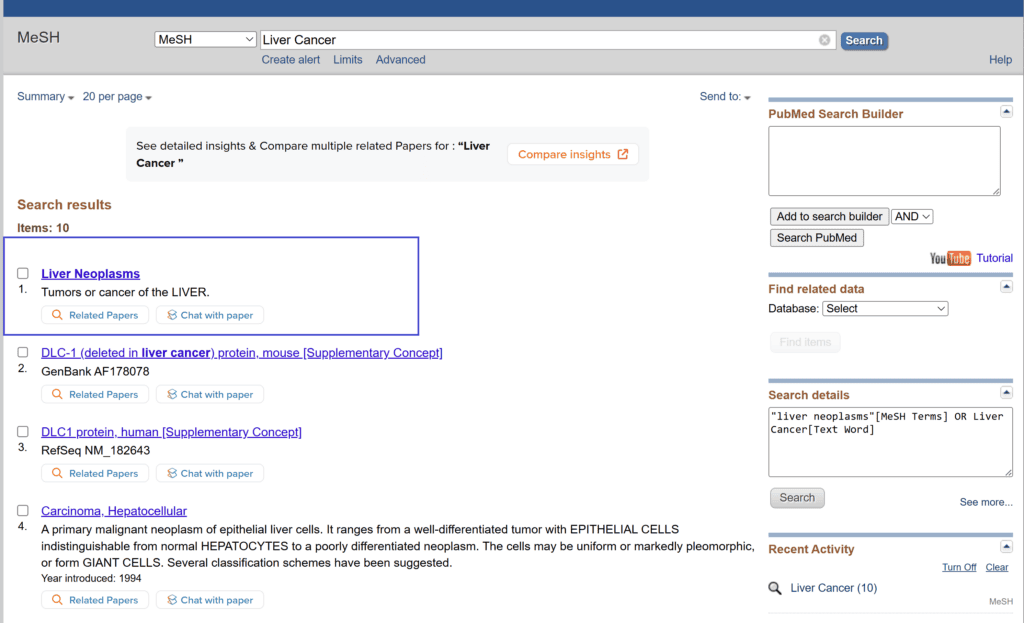Click the Search PubMed button
Screen dimensions: 1024x623
click(x=816, y=238)
